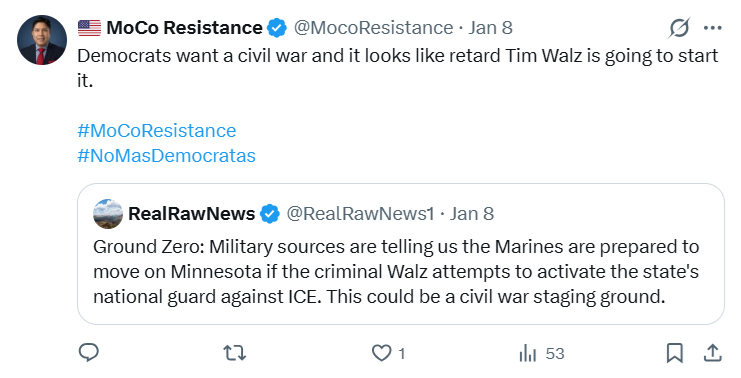Click RealRawNews display name in quote
This screenshot has height=378, width=741.
[191, 214]
